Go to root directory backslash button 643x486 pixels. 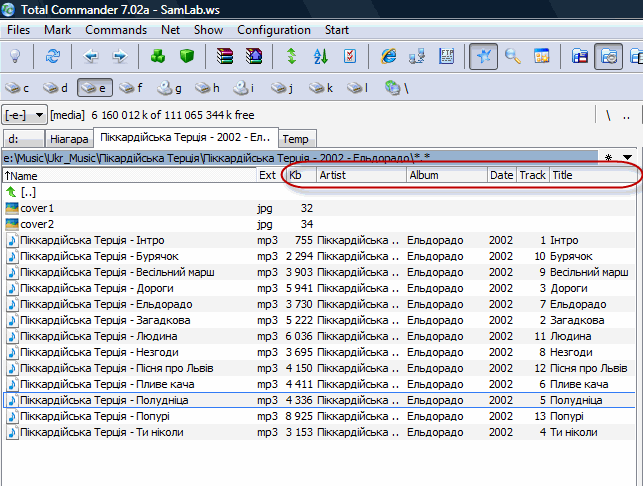click(608, 116)
